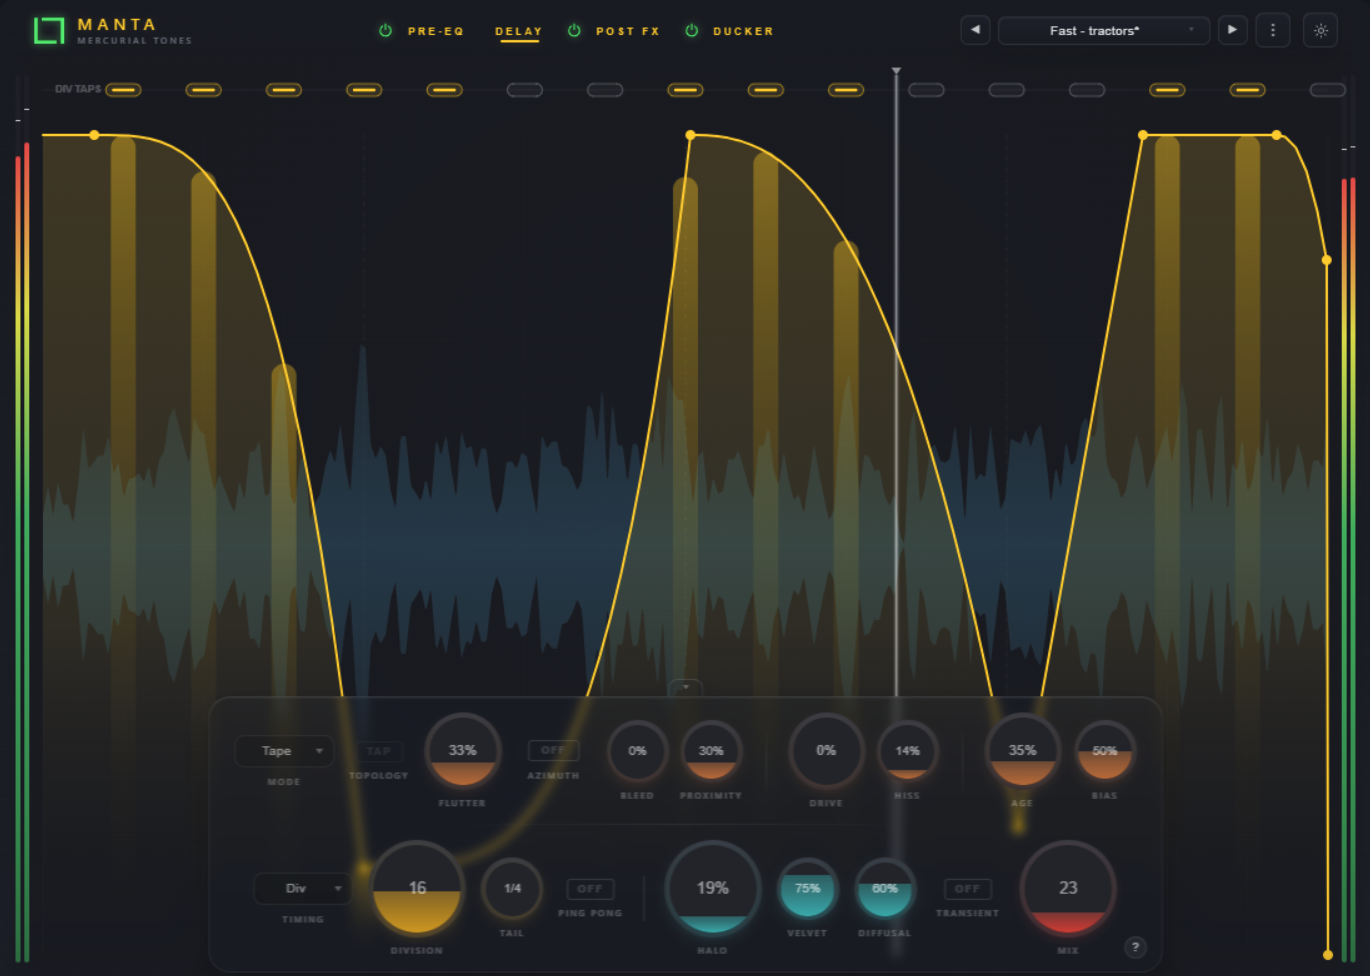Click the Mix knob showing 23

point(1068,888)
